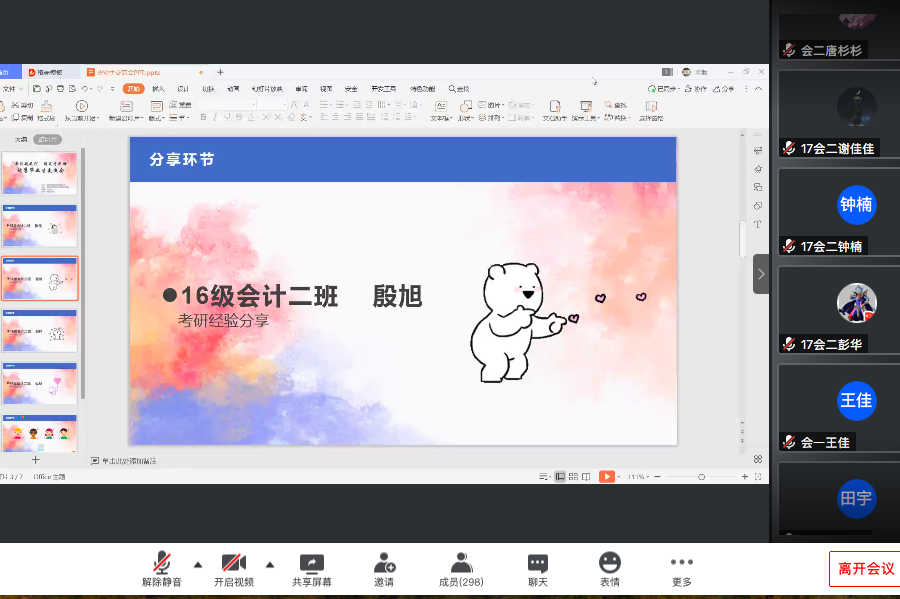This screenshot has width=900, height=599.
Task: Expand audio options arrow beside 解除静音
Action: pyautogui.click(x=197, y=563)
